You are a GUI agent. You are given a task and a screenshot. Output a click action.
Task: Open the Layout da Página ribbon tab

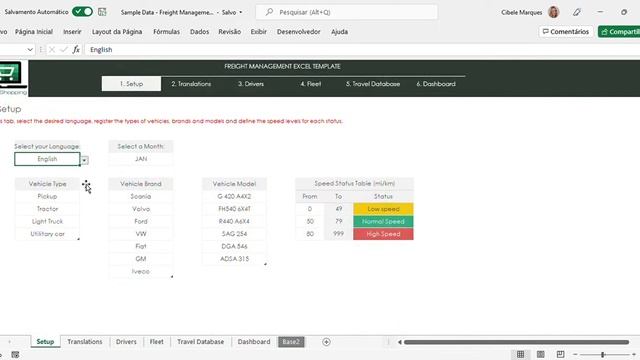pos(117,31)
